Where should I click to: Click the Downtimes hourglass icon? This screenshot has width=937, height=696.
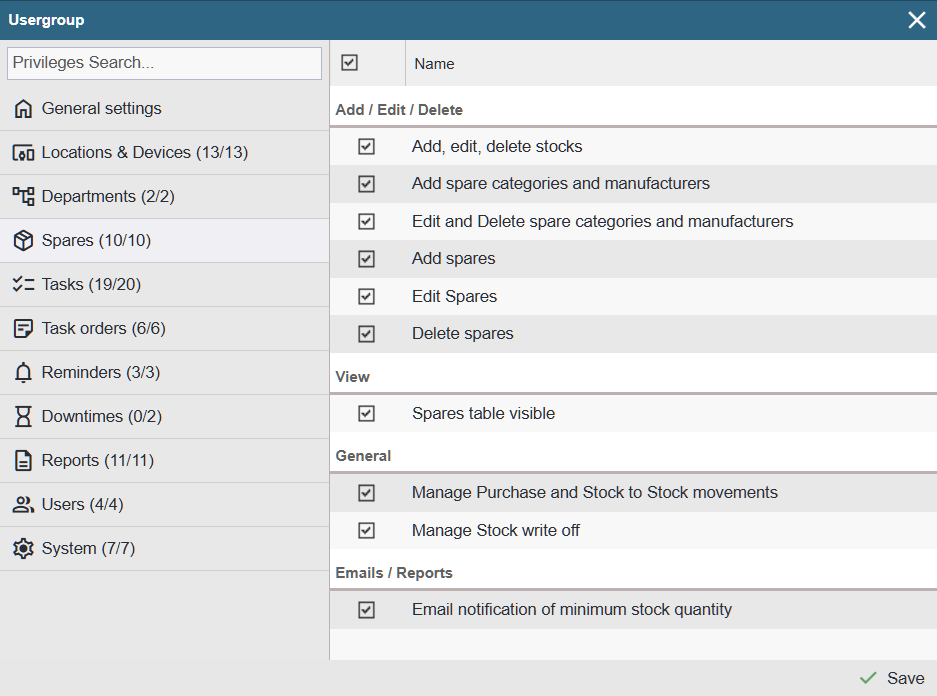tap(23, 417)
